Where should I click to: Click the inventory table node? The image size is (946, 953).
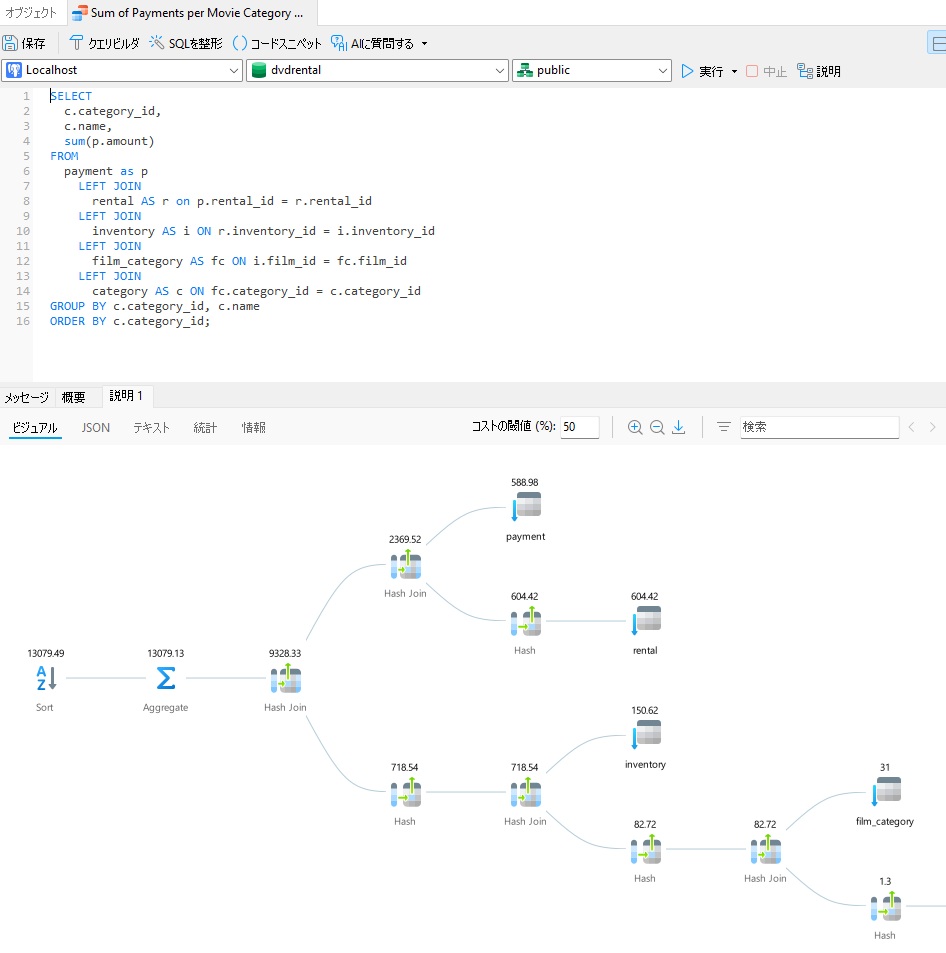pos(646,734)
